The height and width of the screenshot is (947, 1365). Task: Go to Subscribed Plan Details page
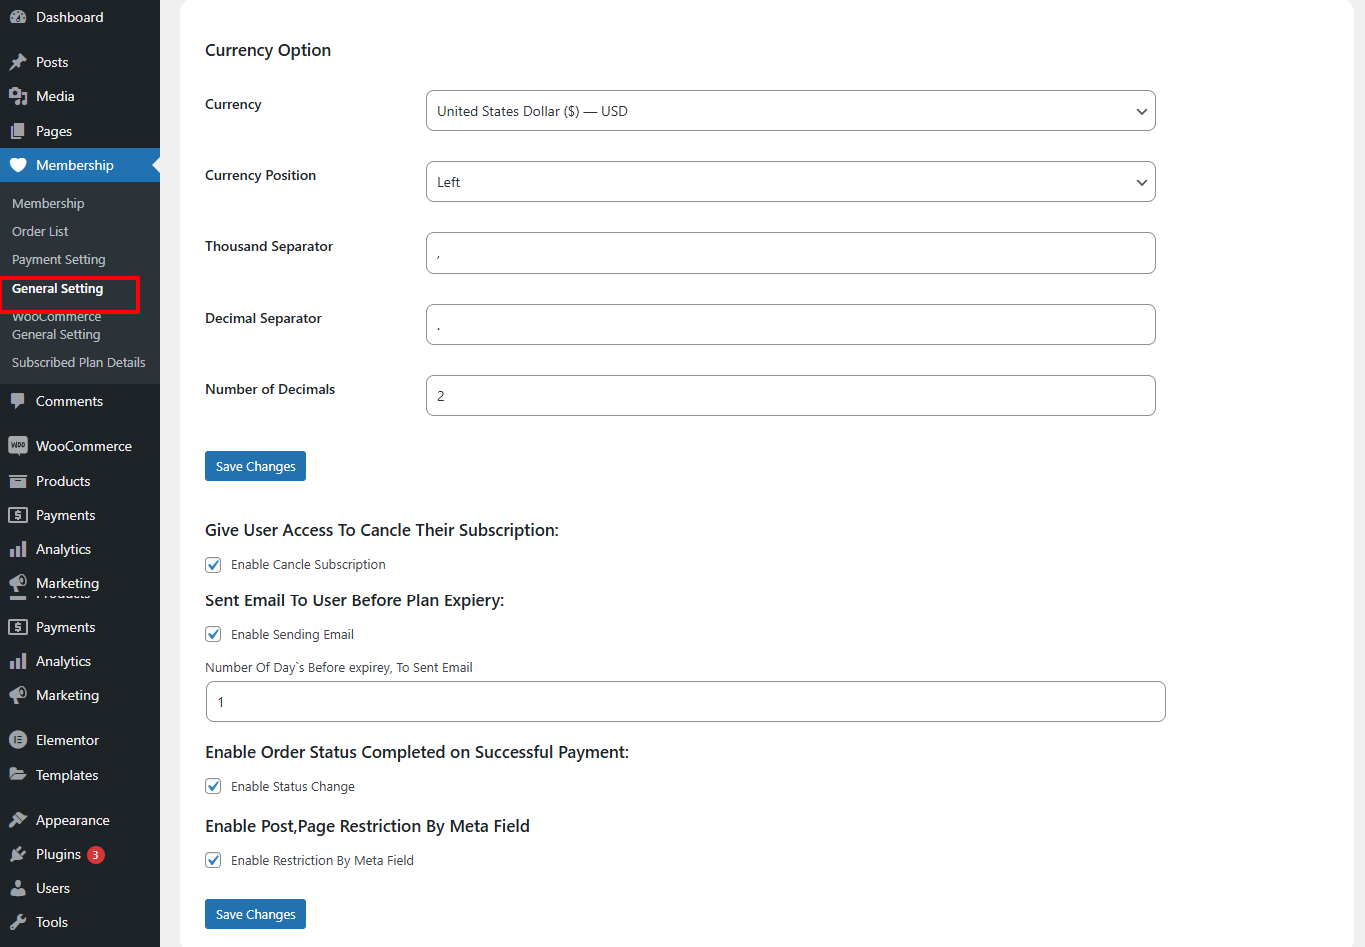click(x=78, y=363)
